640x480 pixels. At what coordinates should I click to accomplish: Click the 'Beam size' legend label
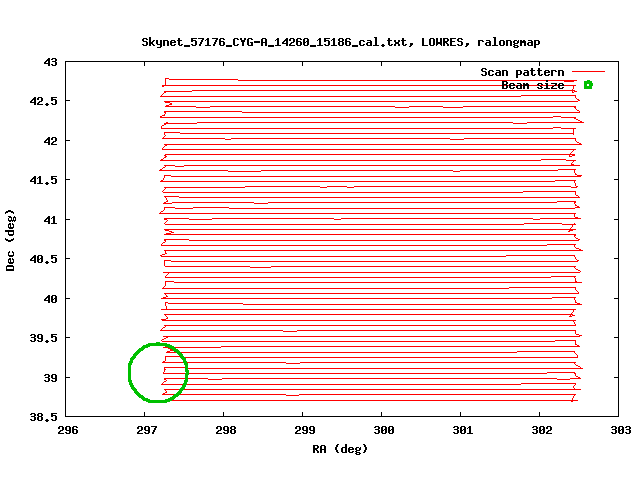[x=533, y=85]
